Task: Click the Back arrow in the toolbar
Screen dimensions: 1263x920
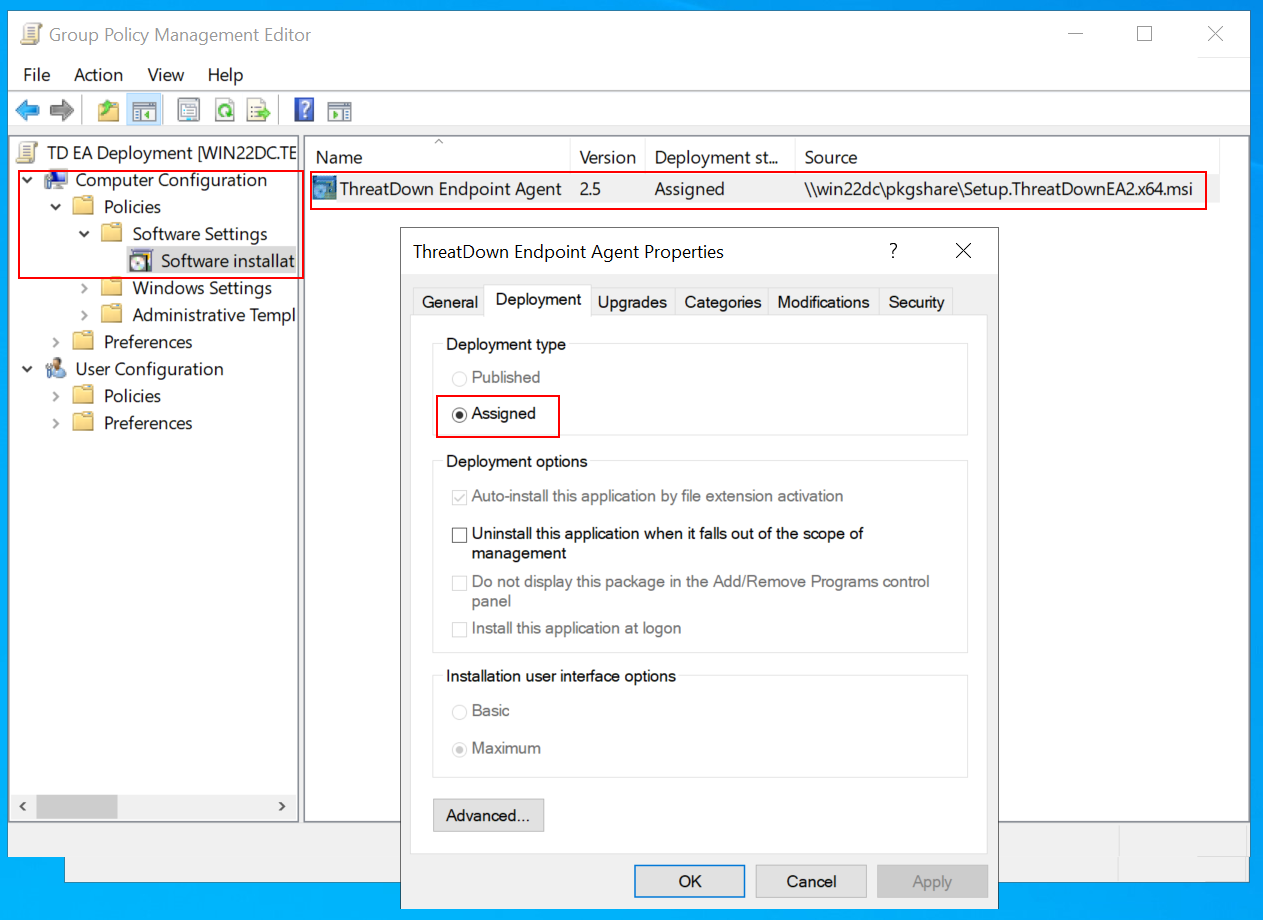Action: pos(28,110)
